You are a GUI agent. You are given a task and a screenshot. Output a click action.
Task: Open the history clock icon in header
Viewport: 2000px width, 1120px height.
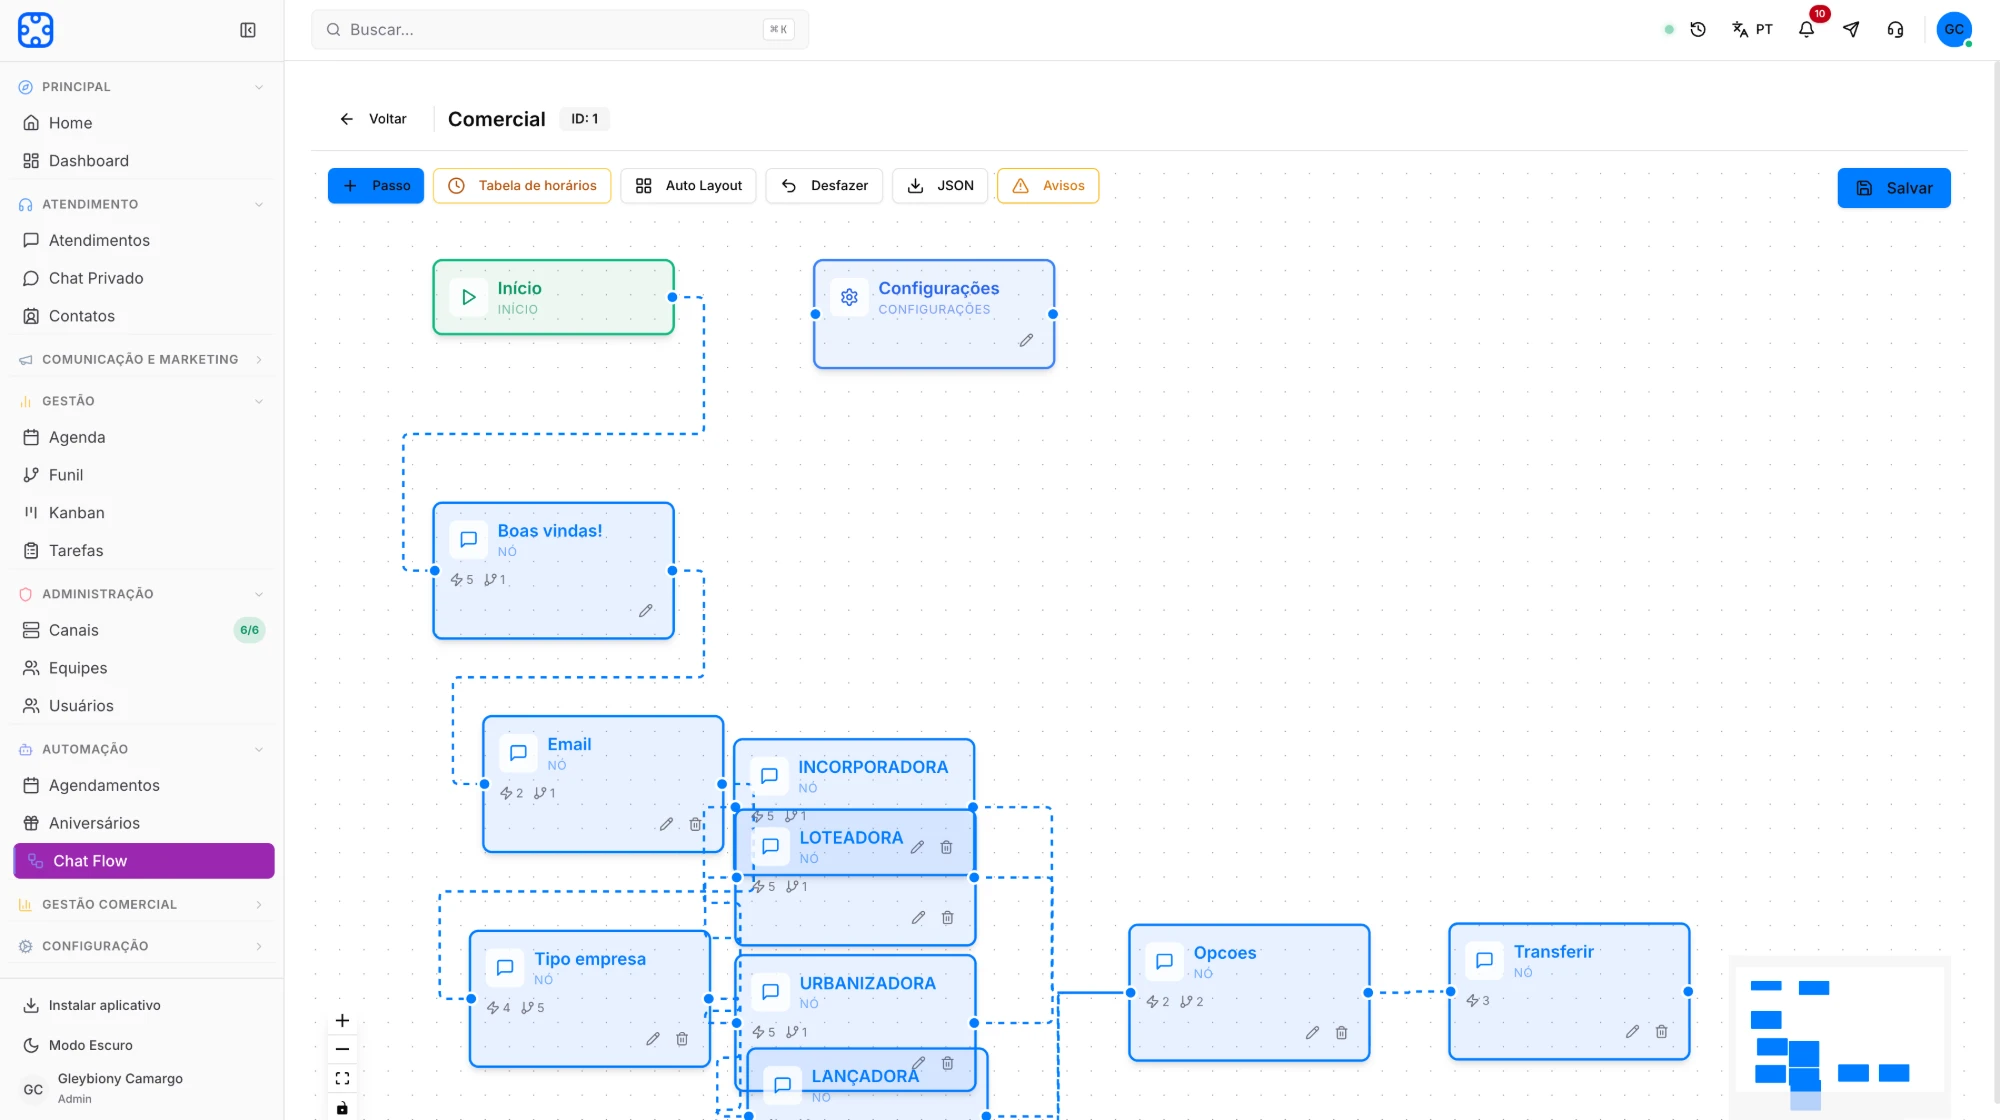[x=1698, y=30]
